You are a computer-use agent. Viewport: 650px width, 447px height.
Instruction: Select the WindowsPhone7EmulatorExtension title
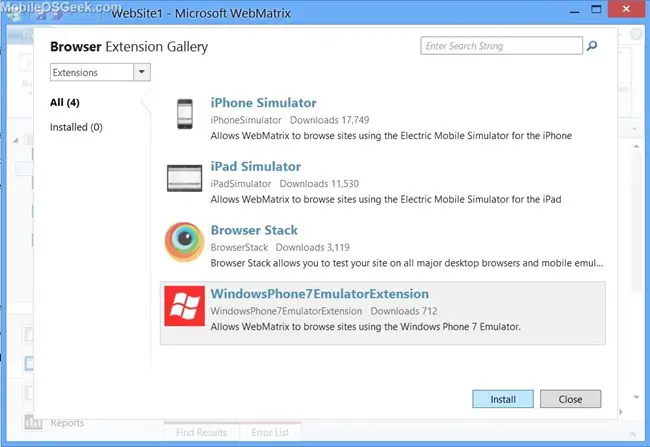pyautogui.click(x=320, y=294)
